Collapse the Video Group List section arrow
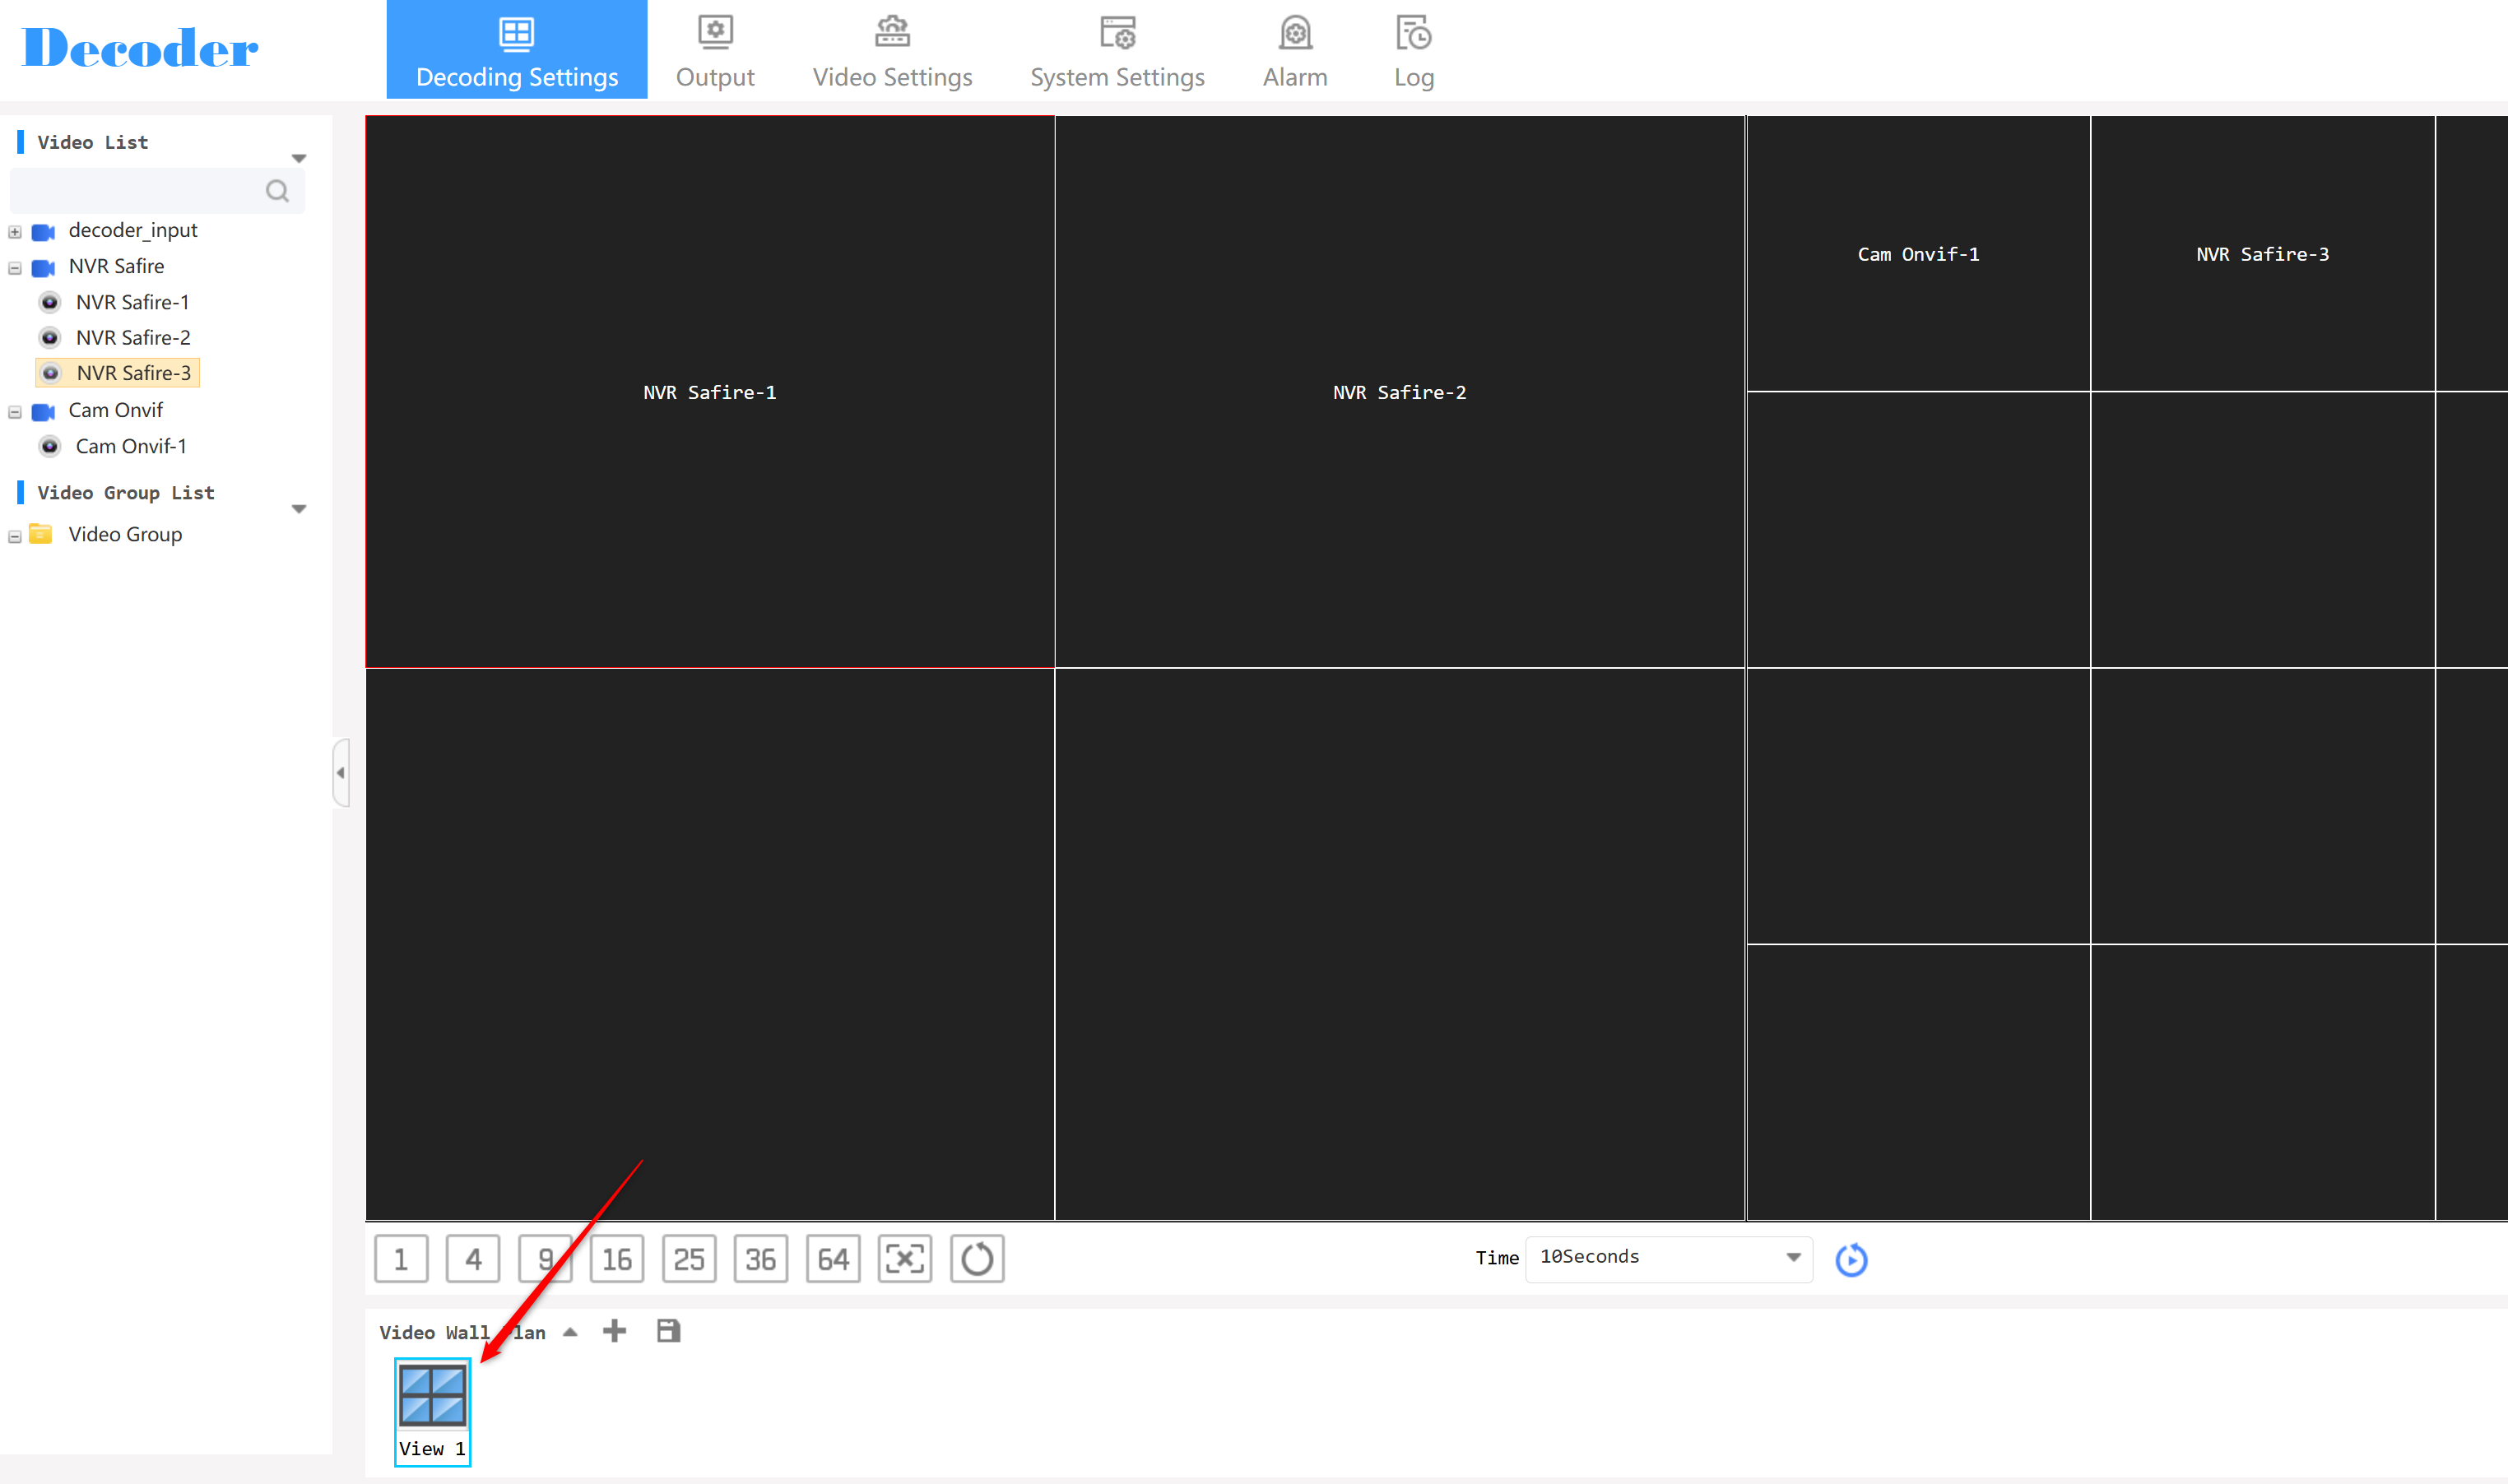2508x1484 pixels. 298,509
